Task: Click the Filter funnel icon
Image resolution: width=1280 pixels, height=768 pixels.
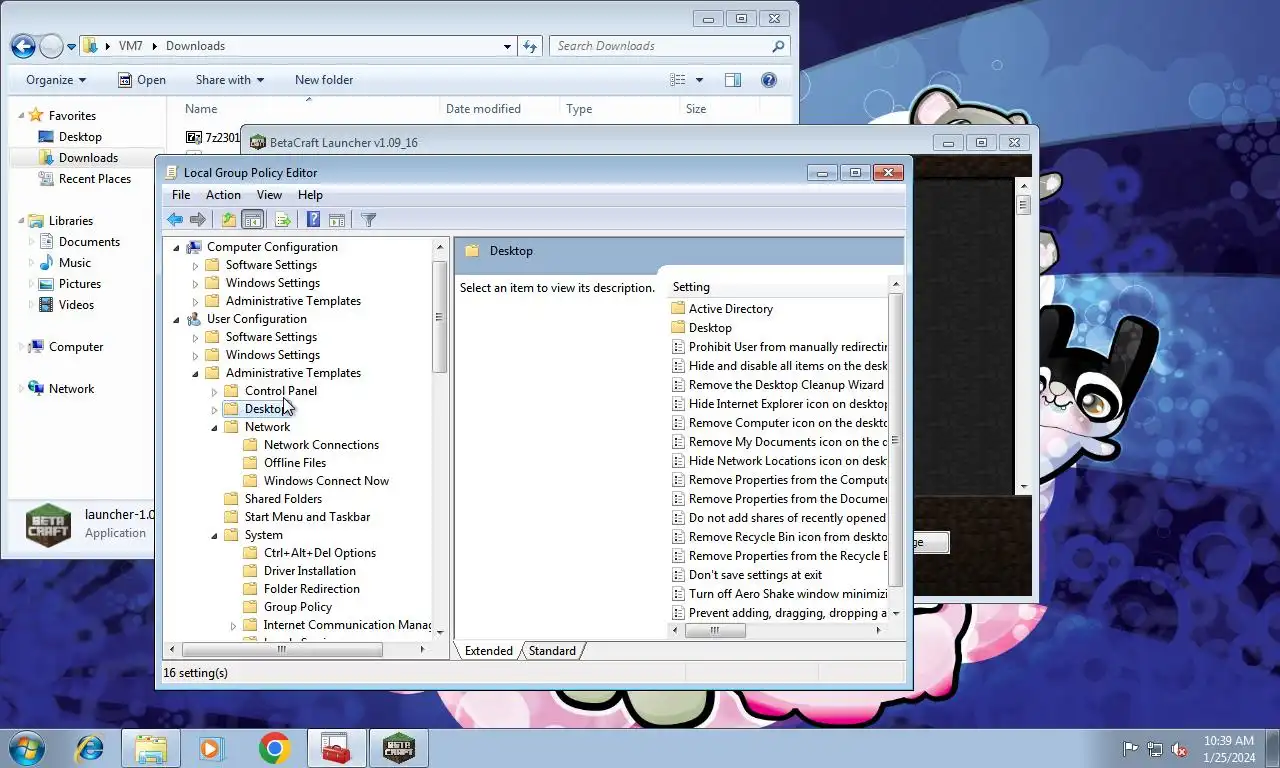Action: click(368, 220)
